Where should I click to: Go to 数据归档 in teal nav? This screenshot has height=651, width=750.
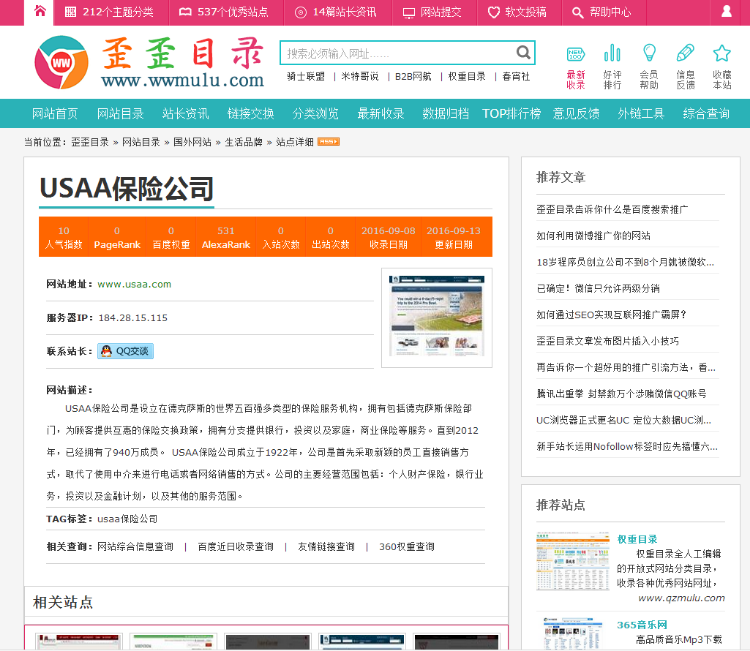click(x=445, y=114)
